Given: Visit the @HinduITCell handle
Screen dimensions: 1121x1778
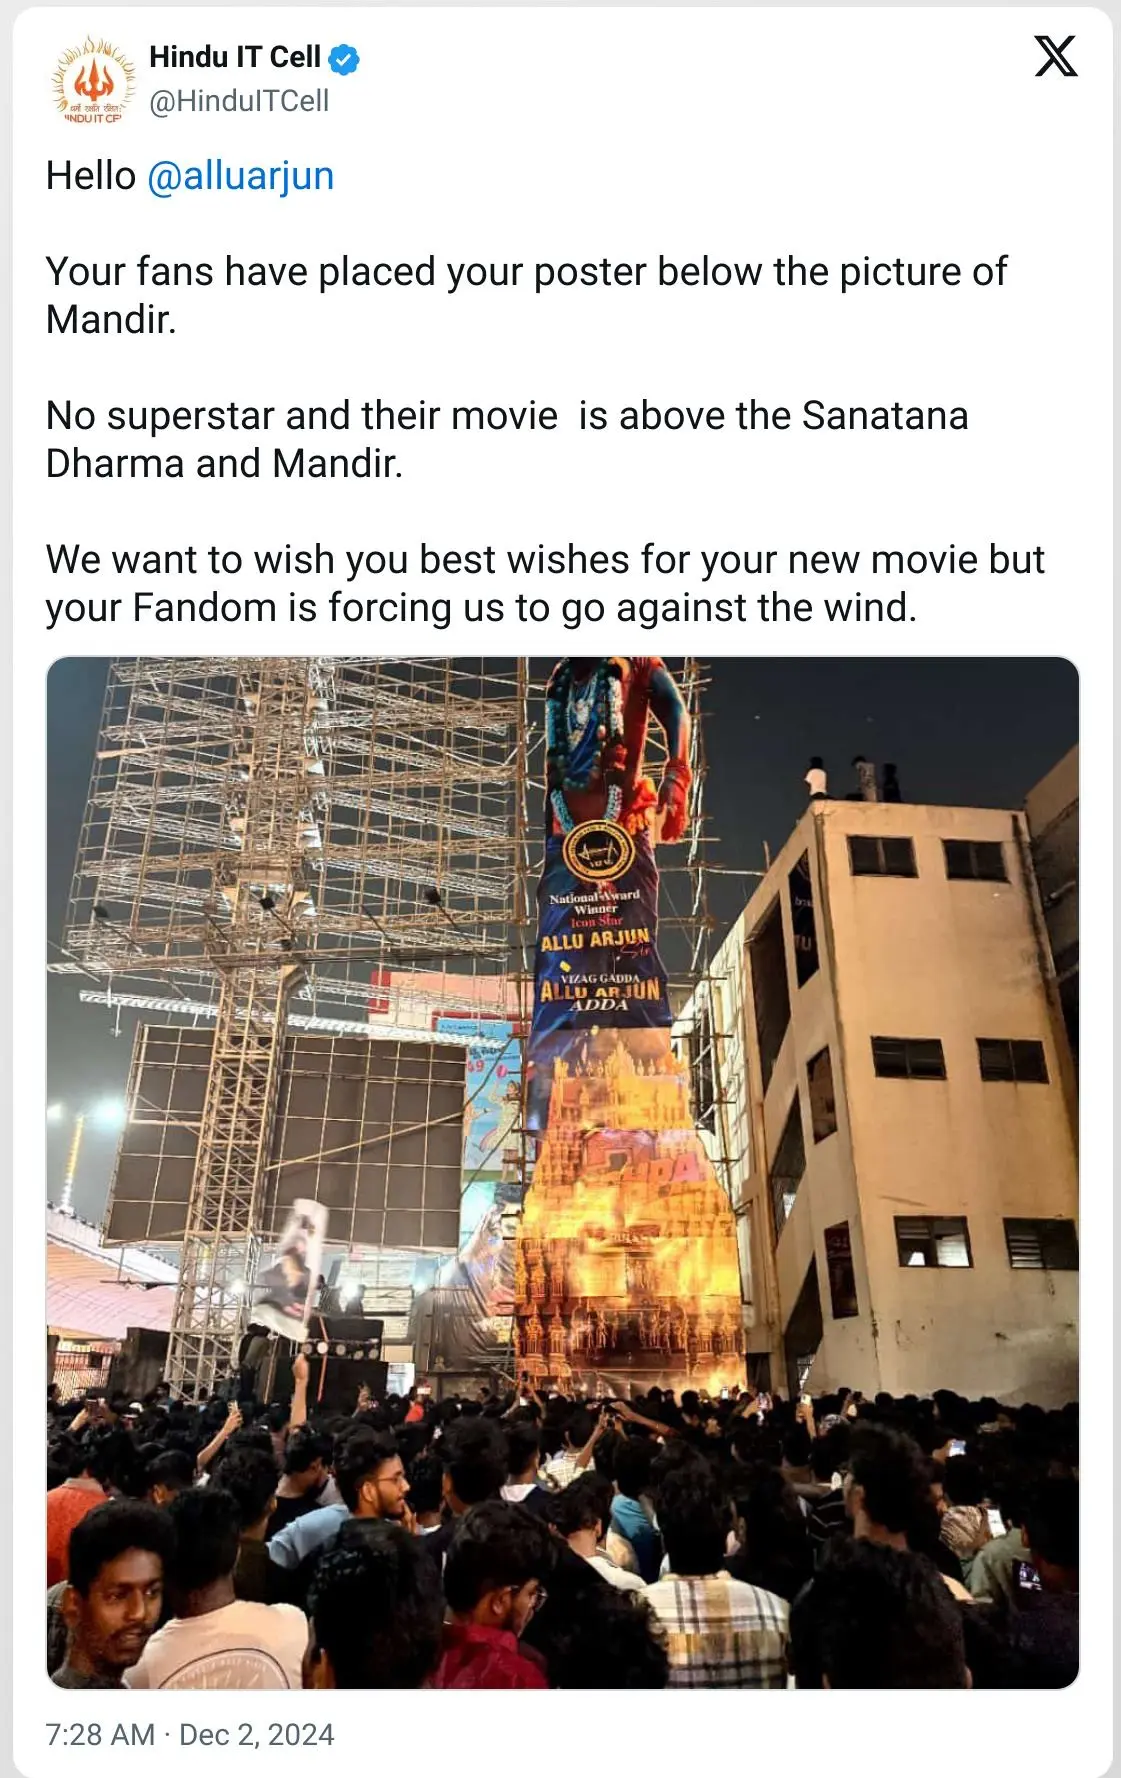Looking at the screenshot, I should [x=239, y=101].
